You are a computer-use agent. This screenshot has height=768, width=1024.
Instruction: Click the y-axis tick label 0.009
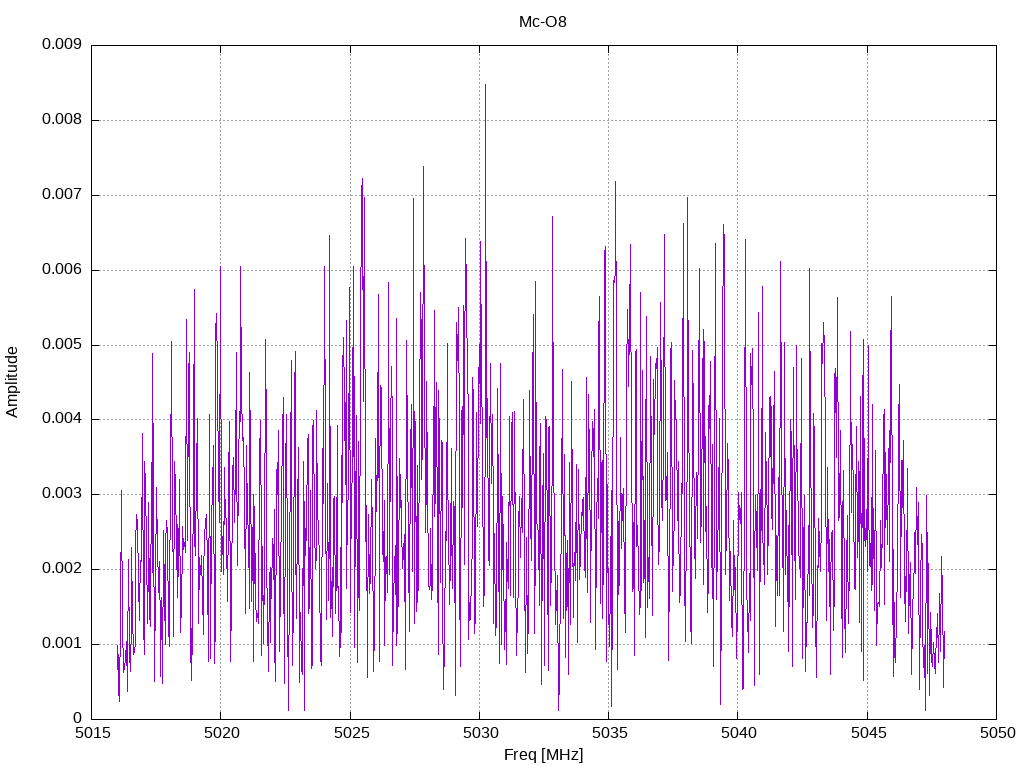coord(62,44)
